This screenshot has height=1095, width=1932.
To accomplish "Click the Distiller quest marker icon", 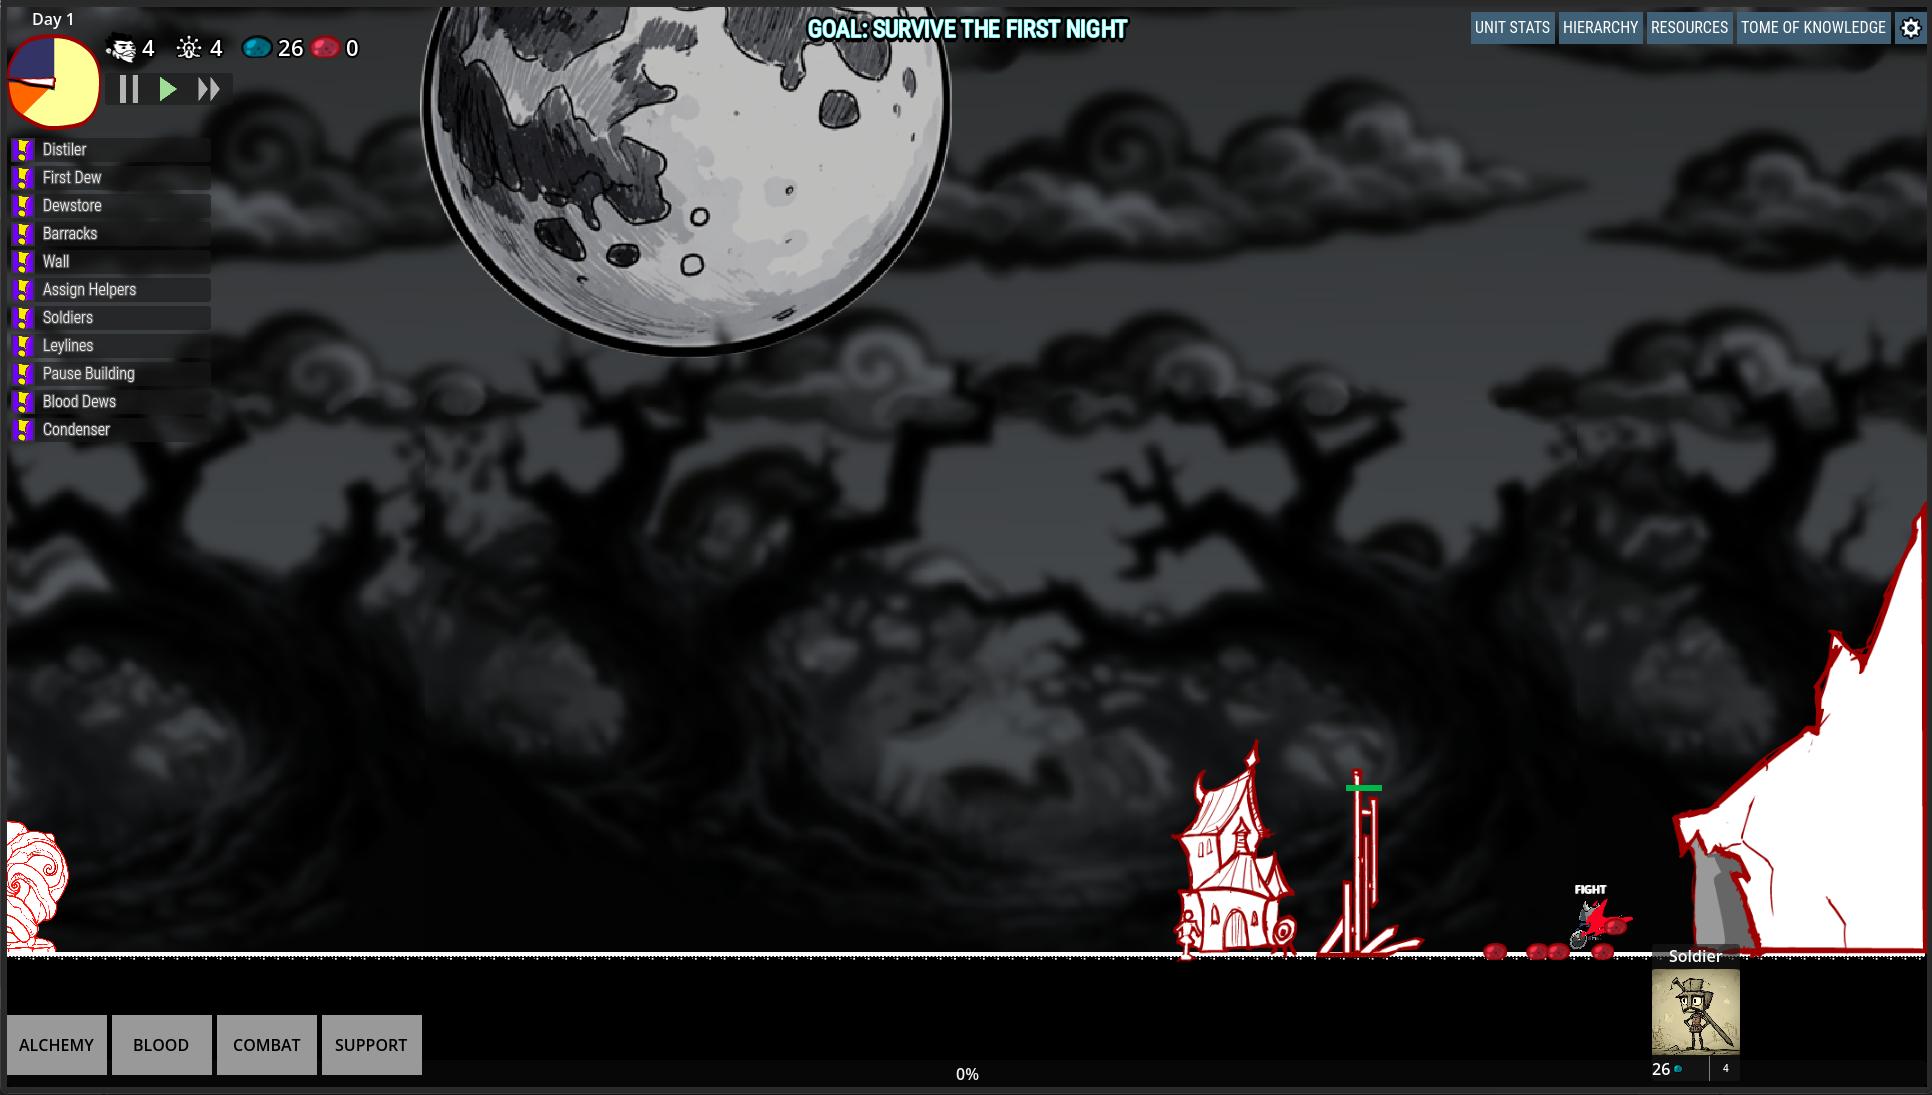I will [24, 150].
